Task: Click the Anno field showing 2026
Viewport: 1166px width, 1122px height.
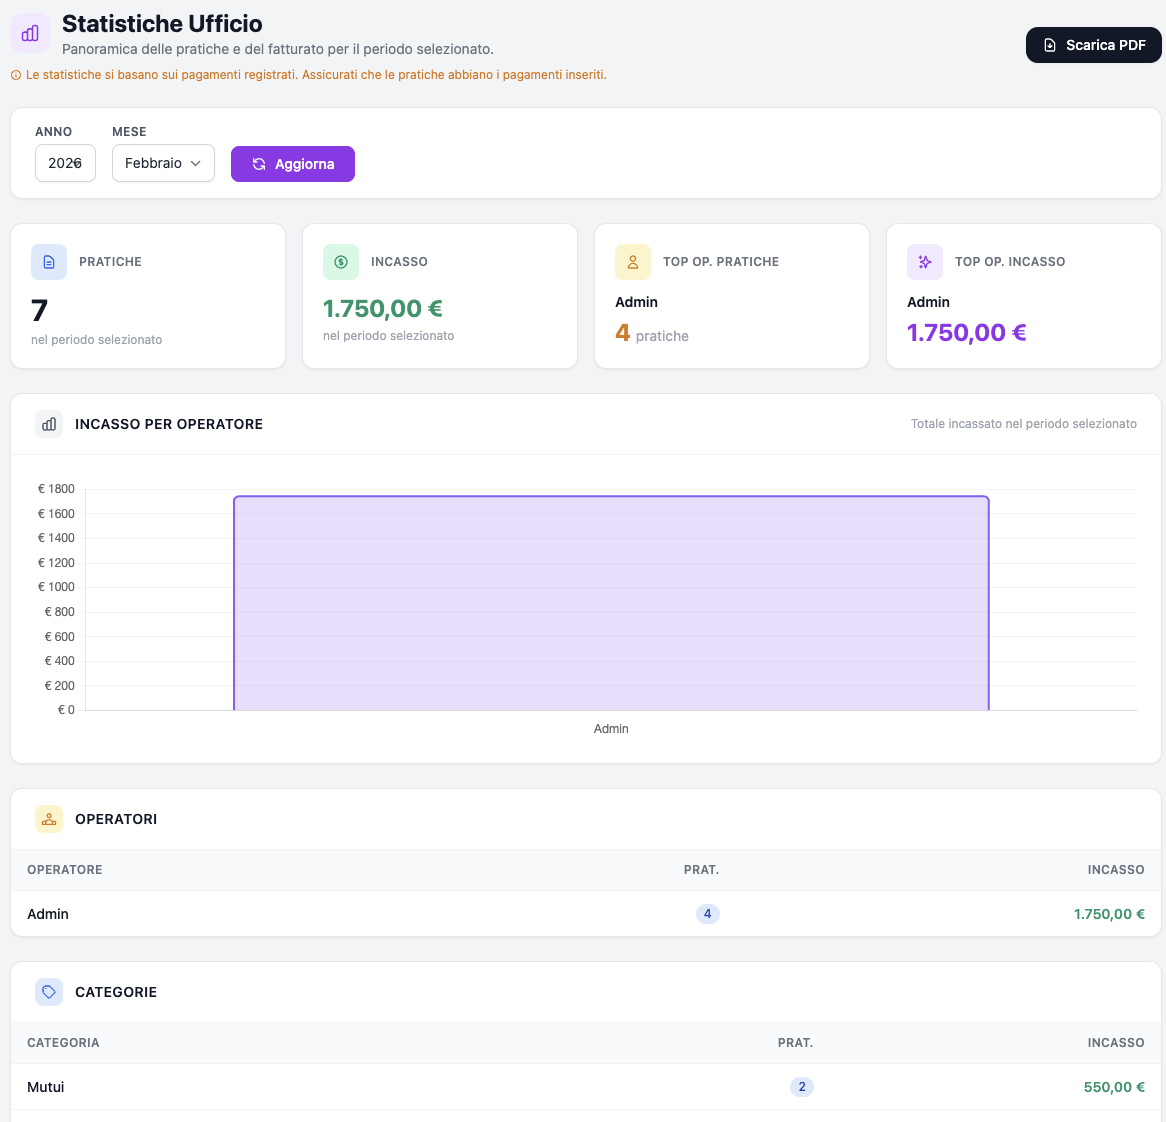Action: pyautogui.click(x=65, y=163)
